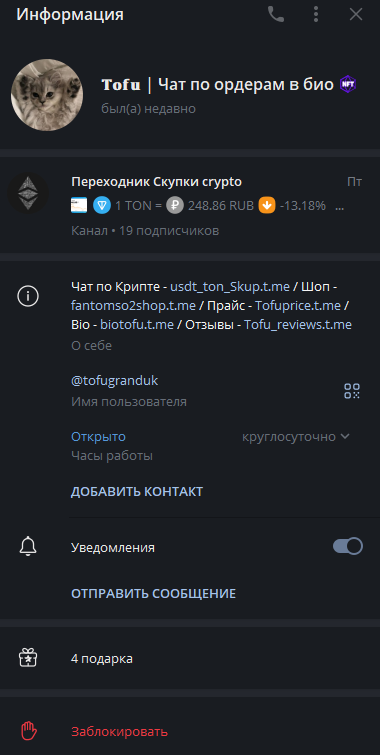
Task: Click the info circle icon beside bio
Action: pyautogui.click(x=28, y=296)
